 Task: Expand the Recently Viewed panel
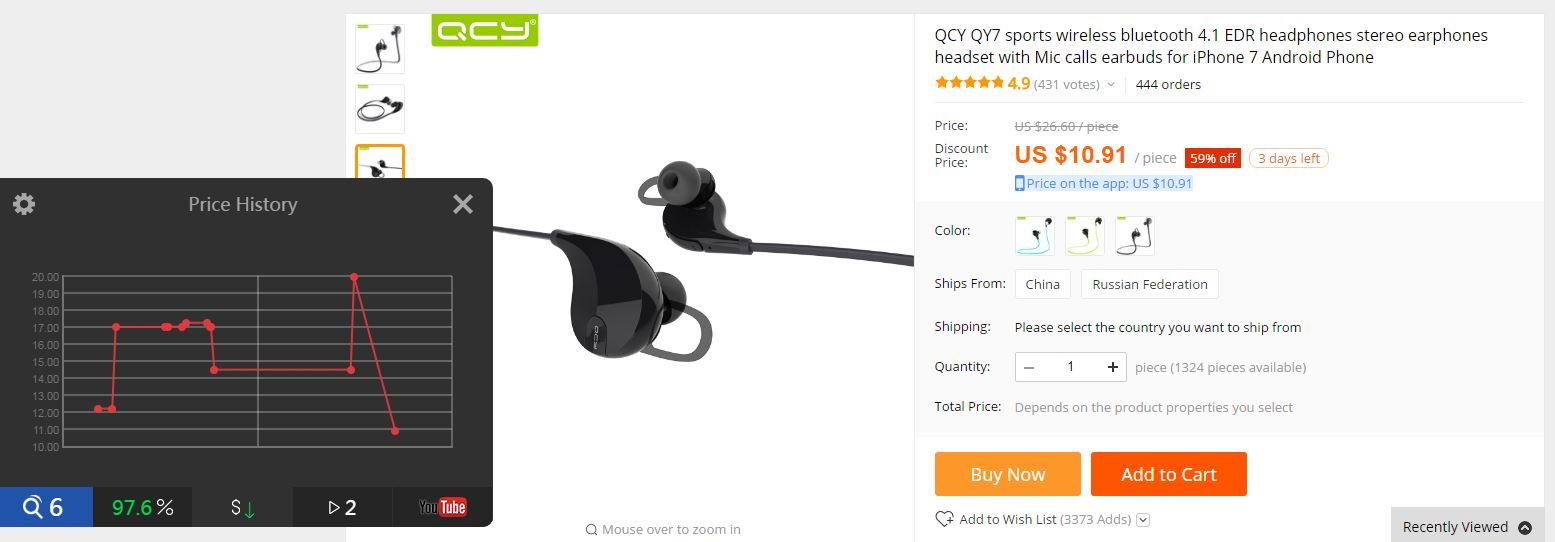click(x=1467, y=527)
